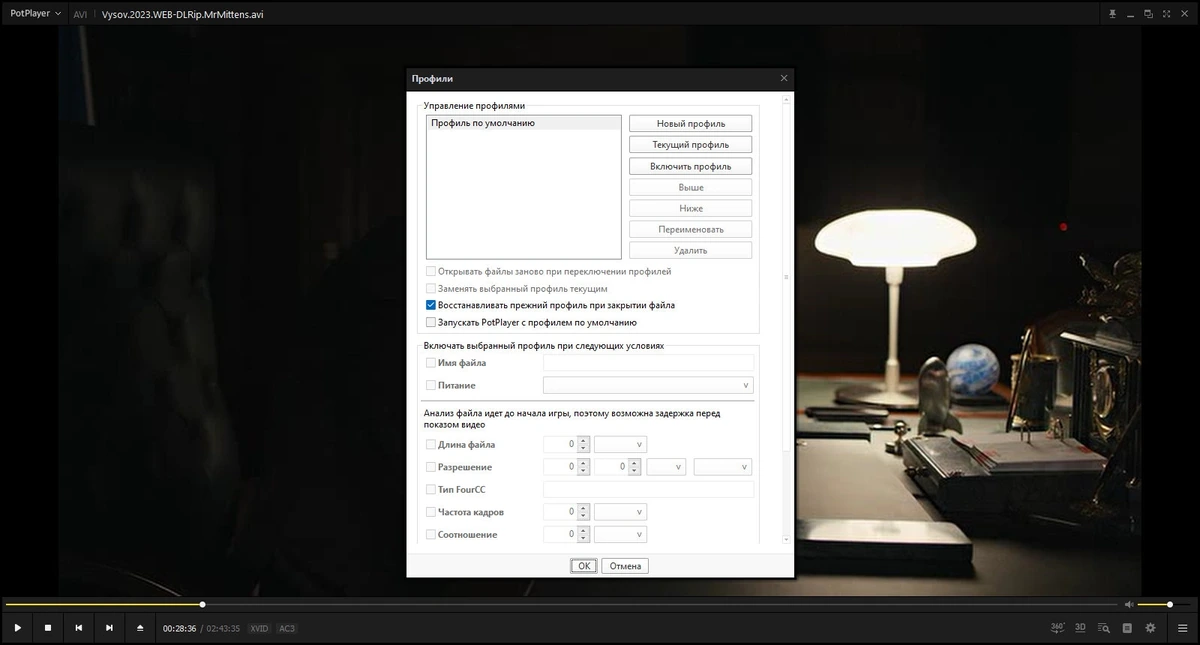Pin the player window on top
Image resolution: width=1200 pixels, height=645 pixels.
(x=1112, y=14)
